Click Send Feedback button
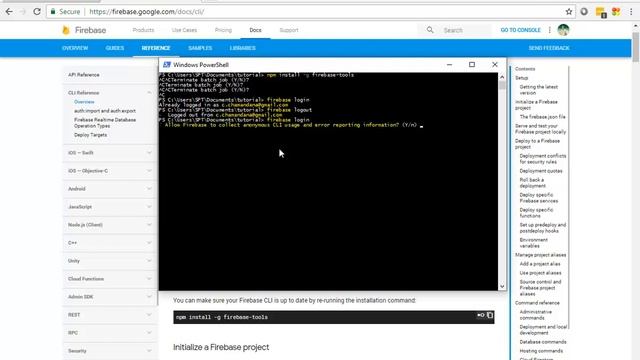The image size is (640, 360). pos(549,48)
